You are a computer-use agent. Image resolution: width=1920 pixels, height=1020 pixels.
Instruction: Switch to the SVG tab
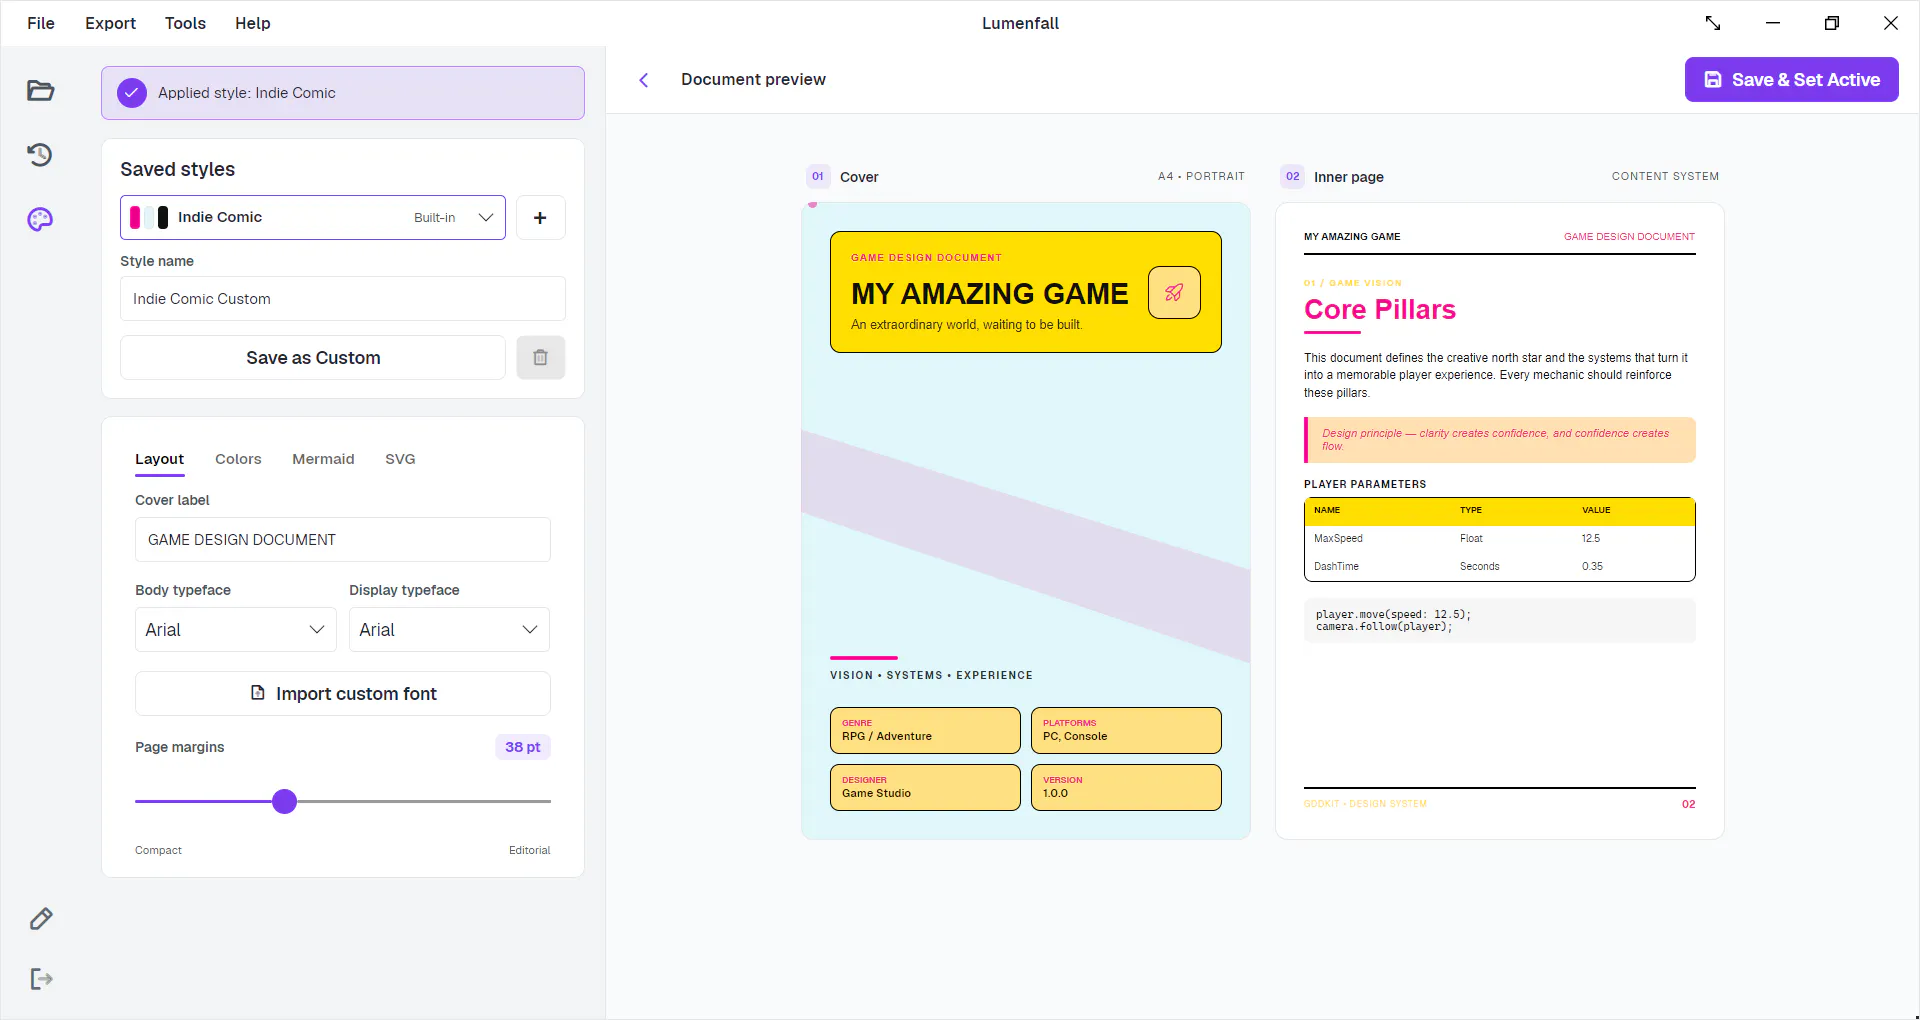pos(400,459)
